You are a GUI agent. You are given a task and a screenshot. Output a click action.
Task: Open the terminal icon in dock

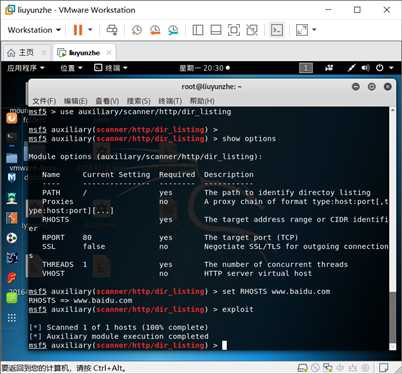pos(12,136)
